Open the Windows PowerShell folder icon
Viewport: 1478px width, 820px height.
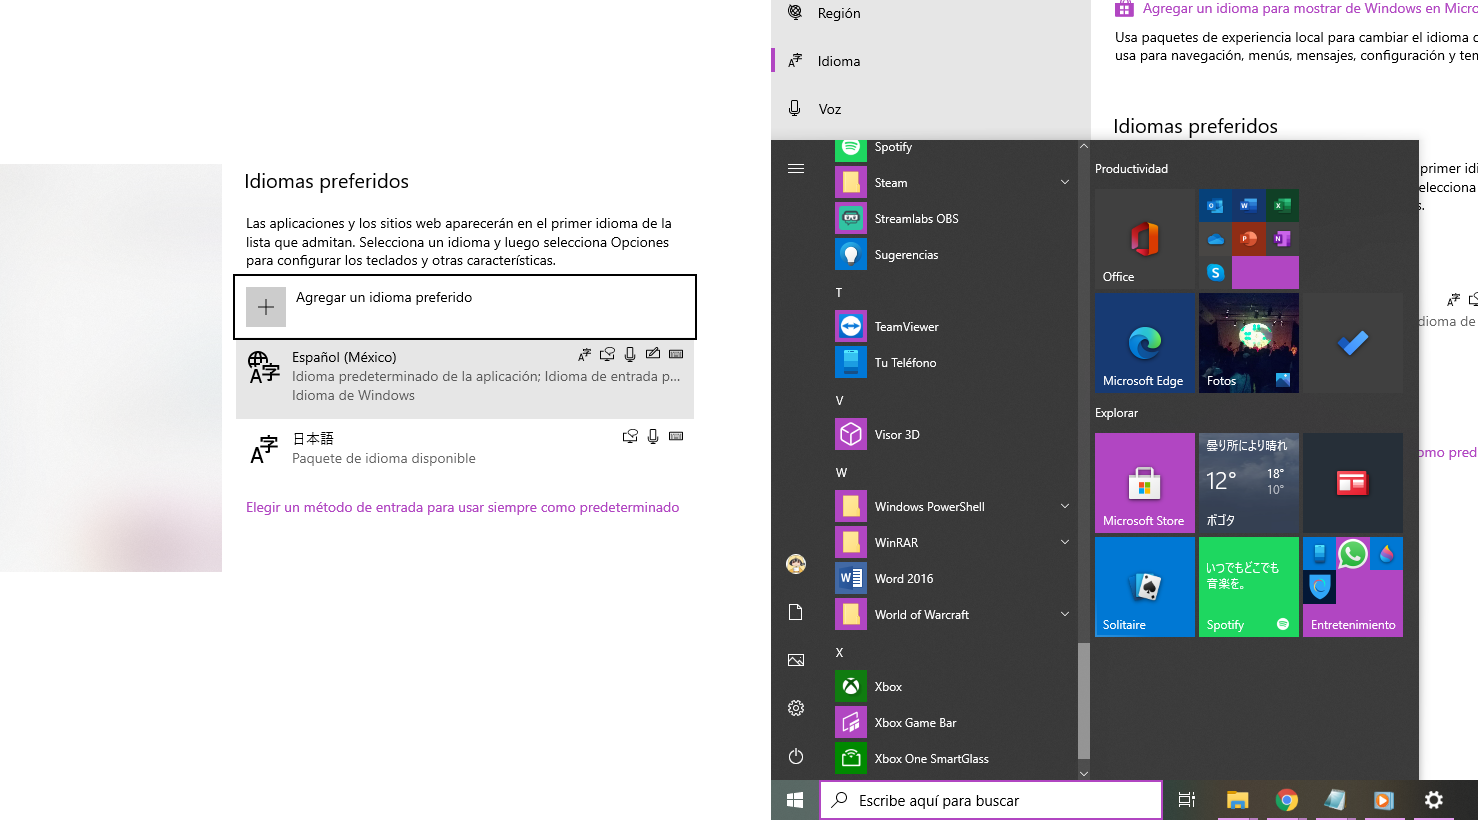[x=851, y=507]
